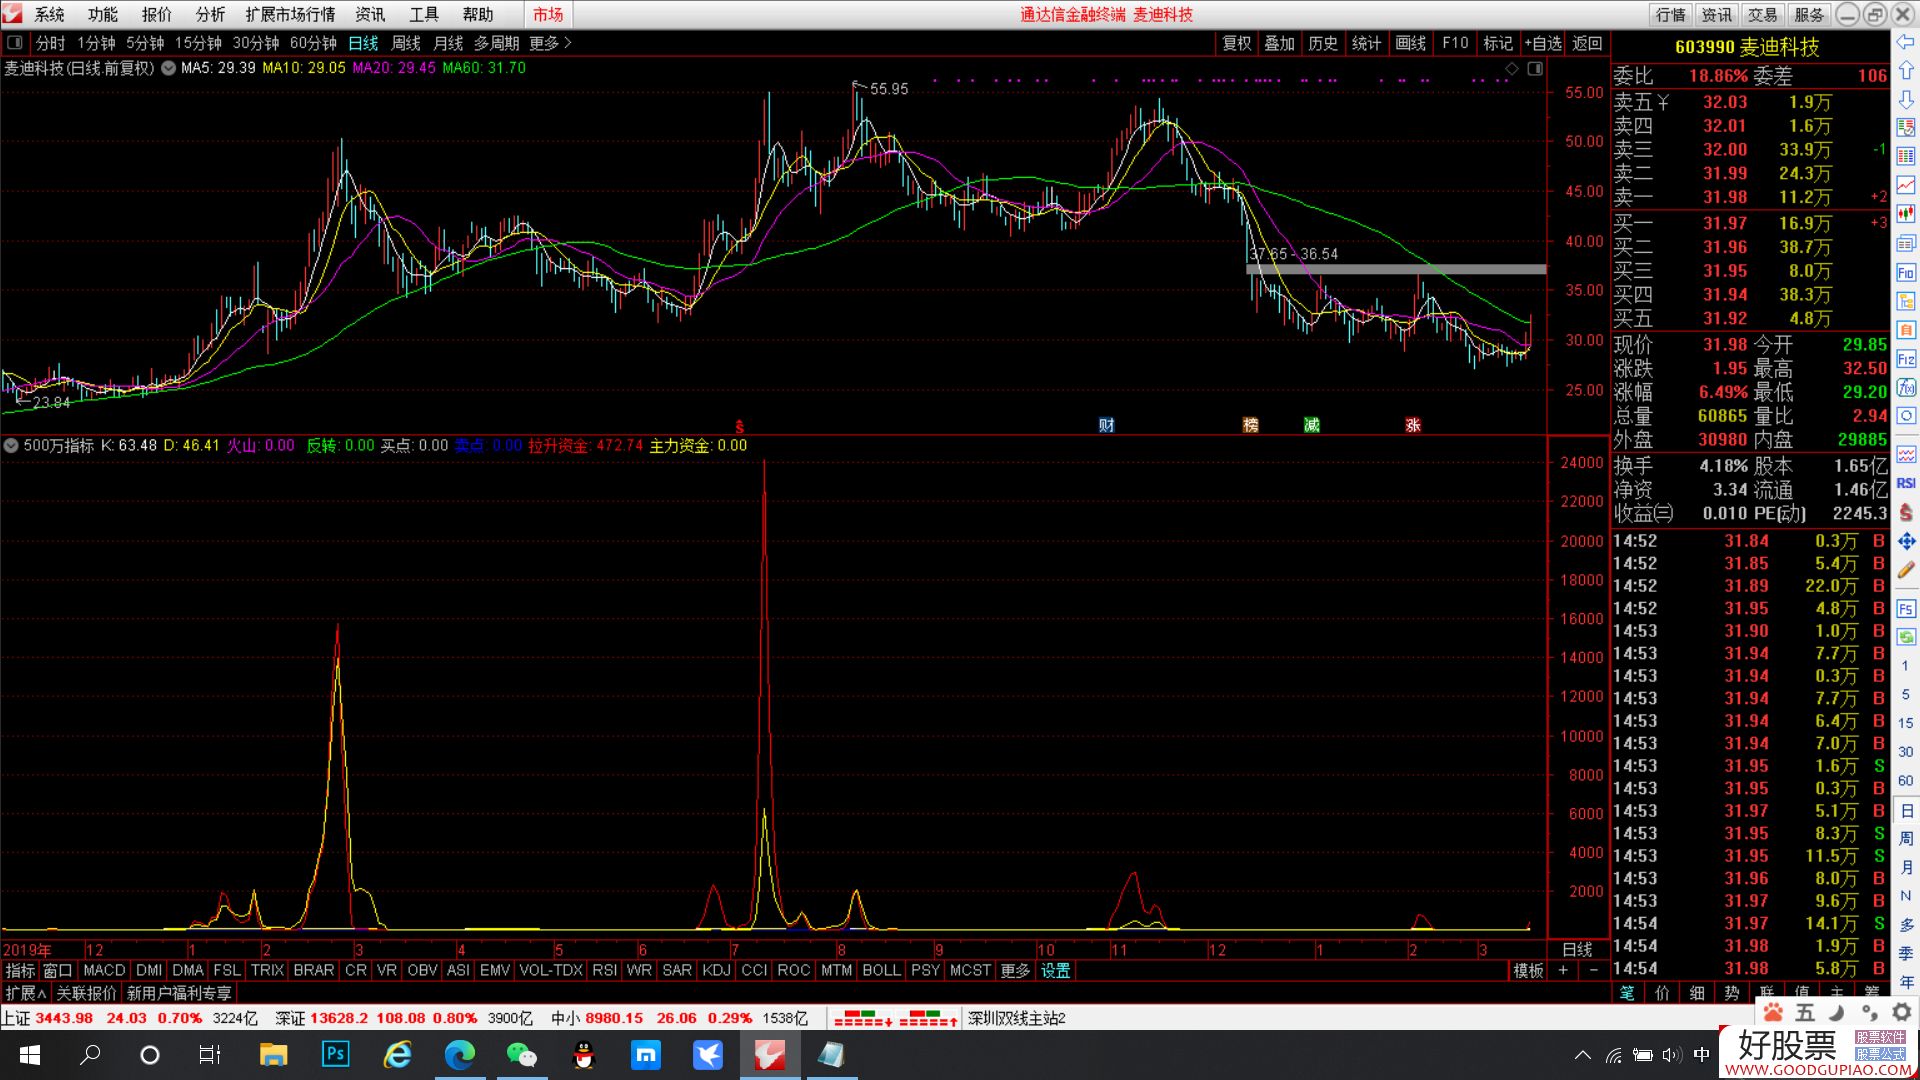Click the blue move arrows sidebar icon
The image size is (1920, 1080).
click(x=1906, y=541)
